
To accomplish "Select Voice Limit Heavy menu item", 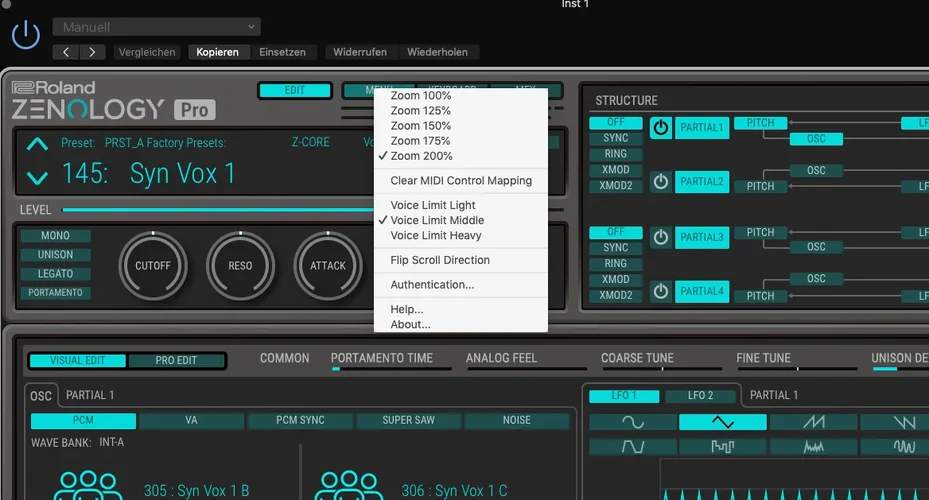I will tap(435, 236).
